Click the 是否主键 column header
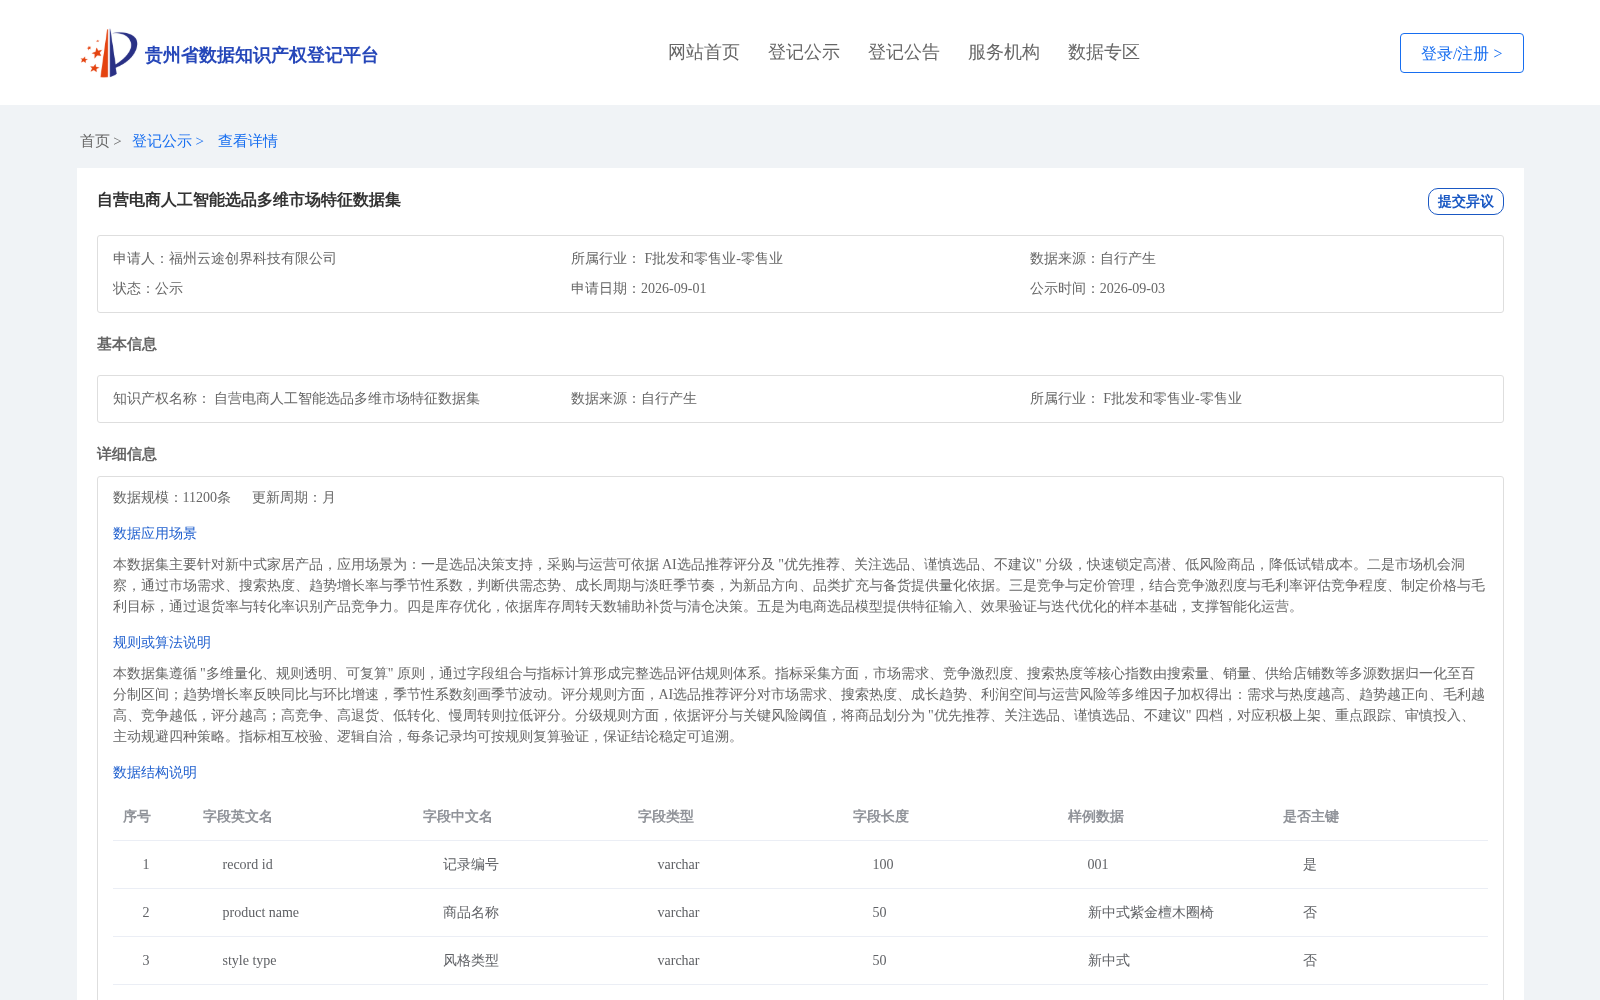This screenshot has width=1600, height=1000. [1311, 816]
